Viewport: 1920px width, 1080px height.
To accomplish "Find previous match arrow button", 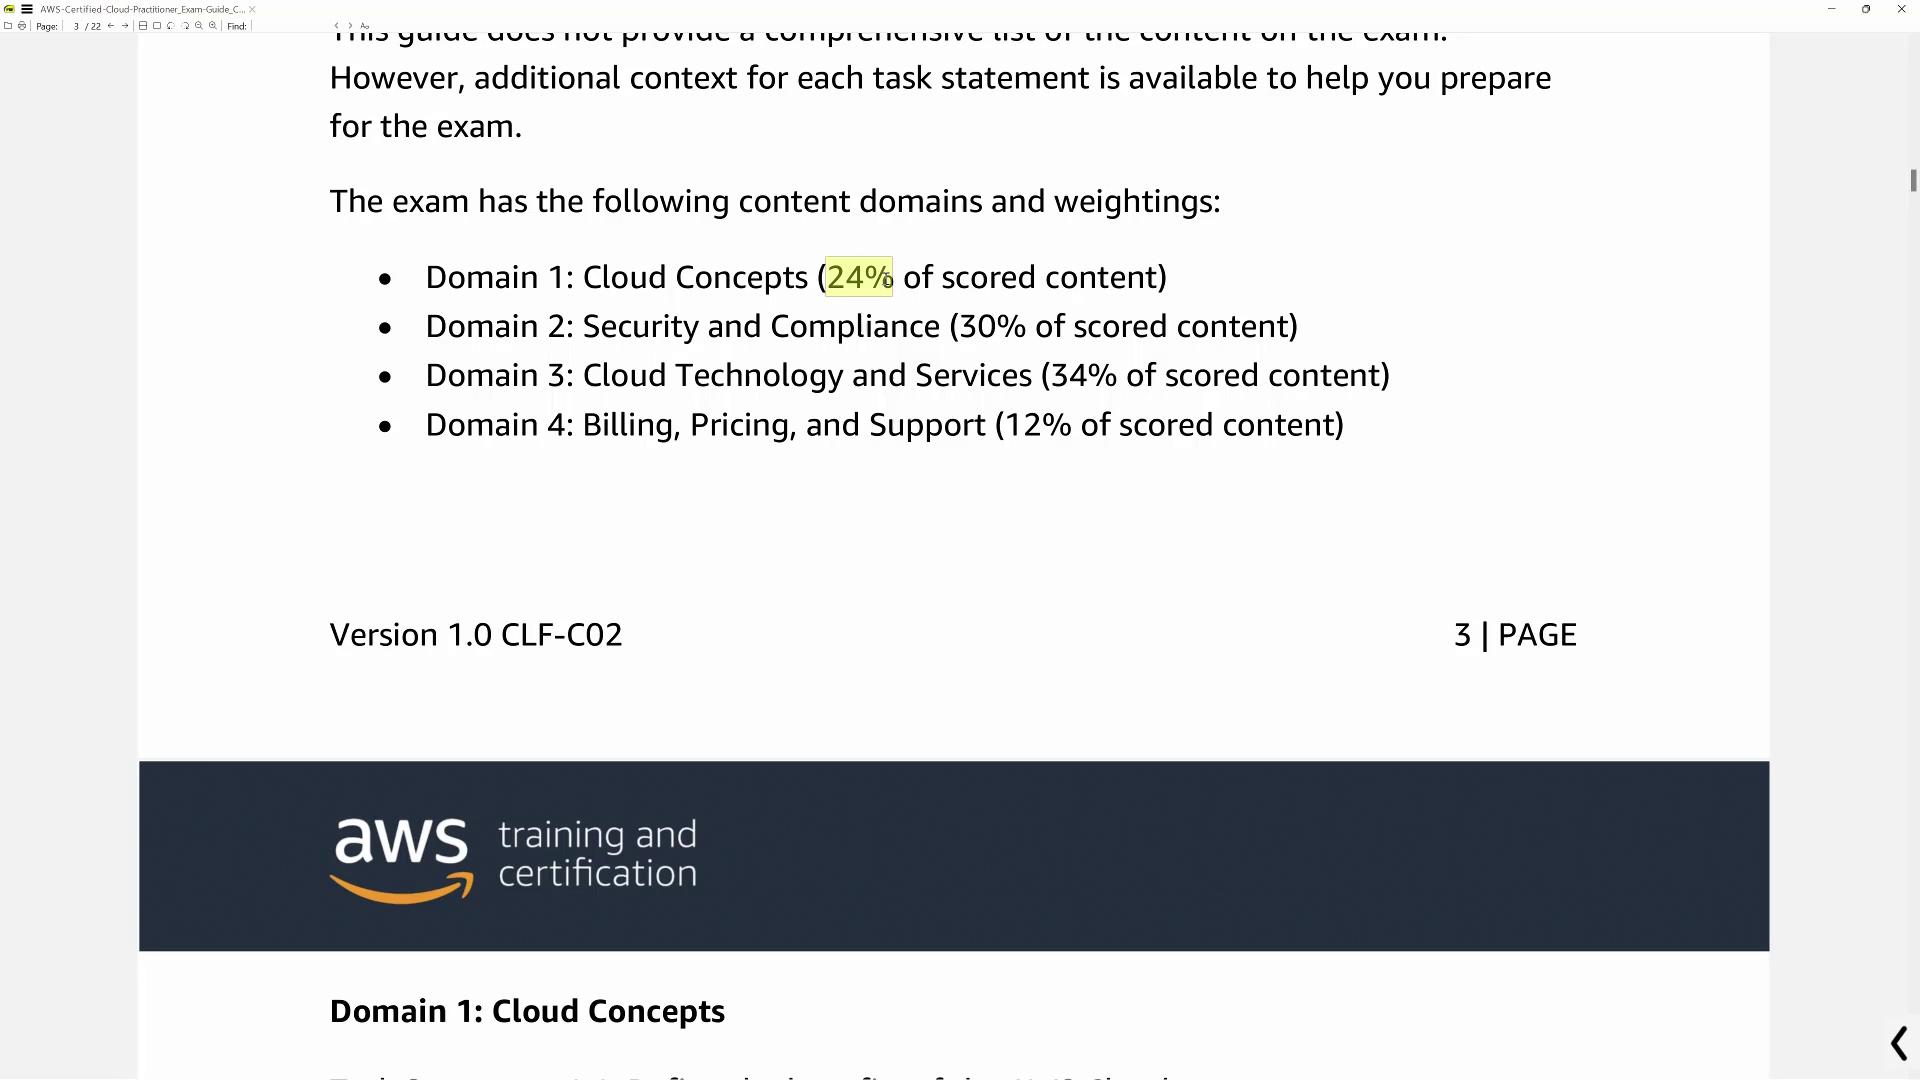I will pos(337,26).
